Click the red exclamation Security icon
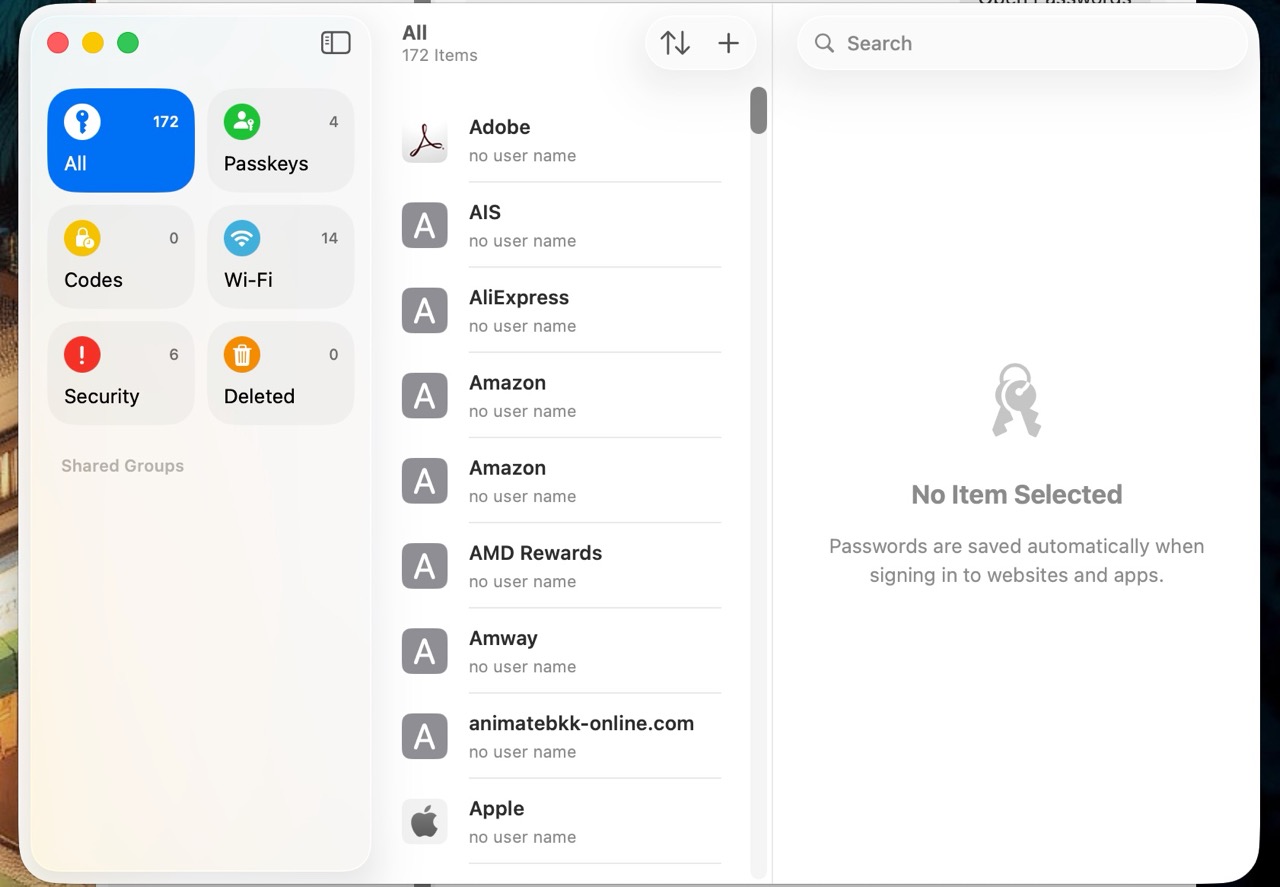The height and width of the screenshot is (887, 1280). (82, 354)
